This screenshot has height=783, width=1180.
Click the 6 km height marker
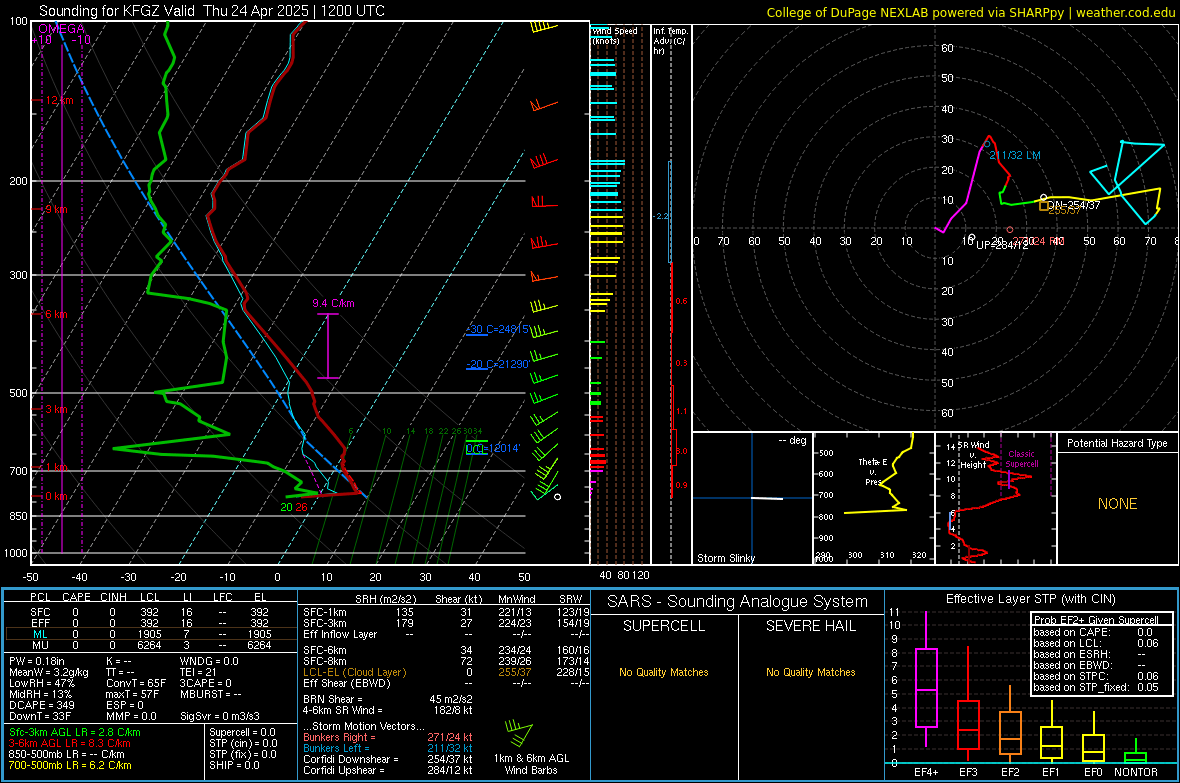(x=56, y=314)
